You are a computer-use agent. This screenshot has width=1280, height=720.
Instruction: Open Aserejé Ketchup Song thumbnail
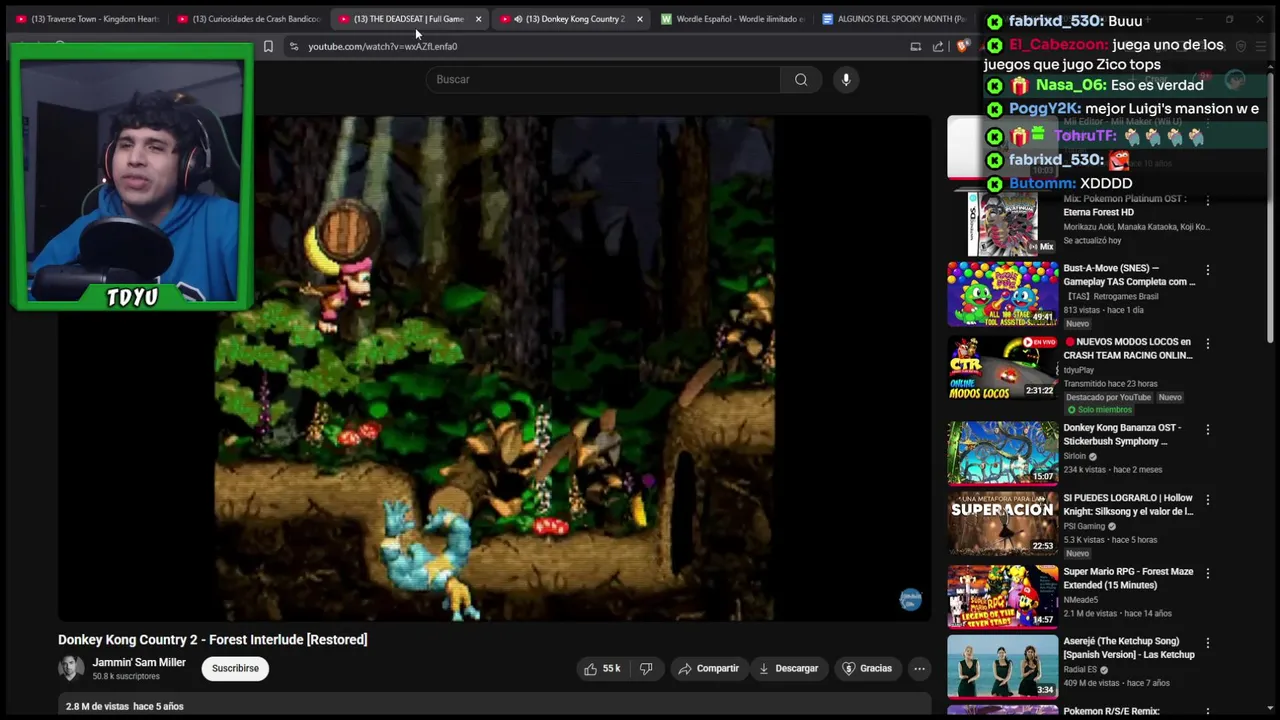point(1002,667)
